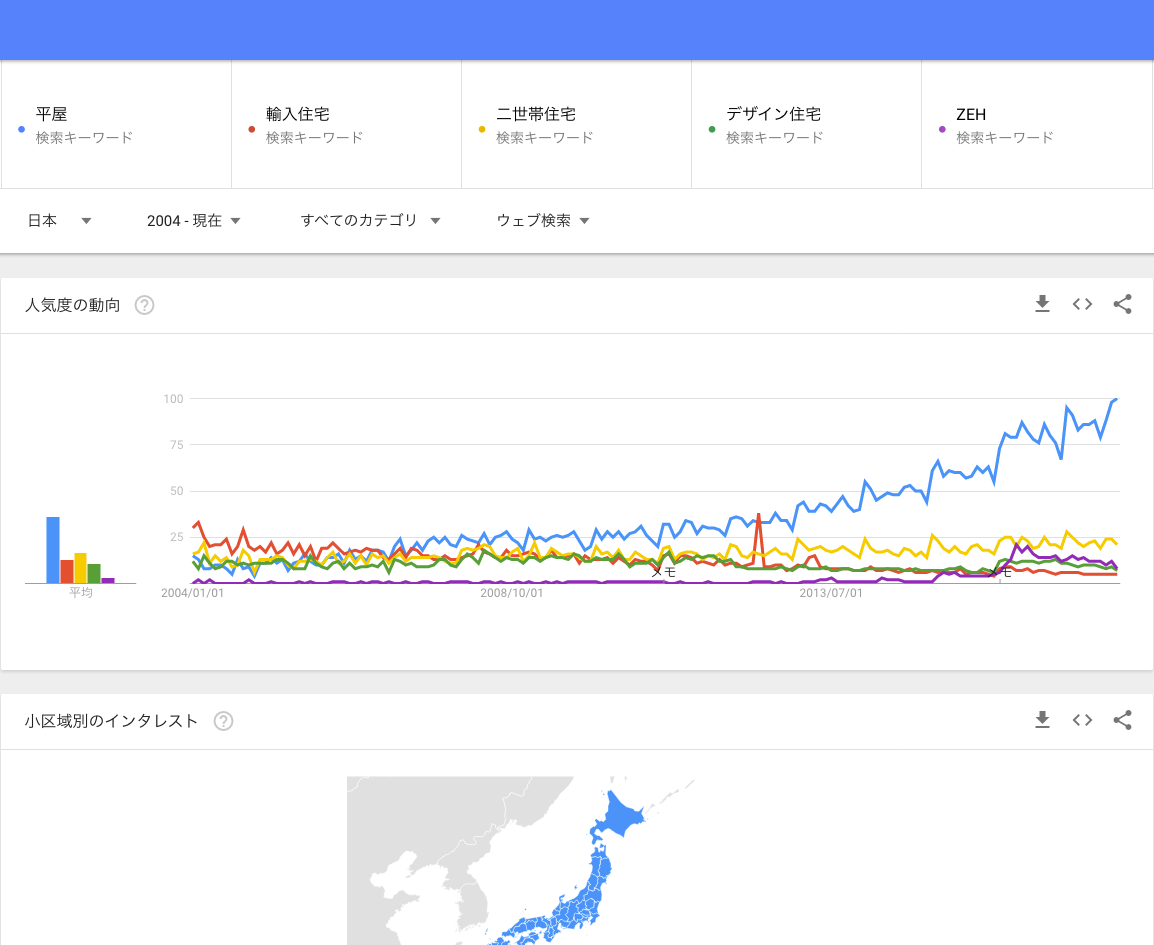Open help for 小区域別のインタレスト
Screen dimensions: 1154x945
click(x=223, y=721)
